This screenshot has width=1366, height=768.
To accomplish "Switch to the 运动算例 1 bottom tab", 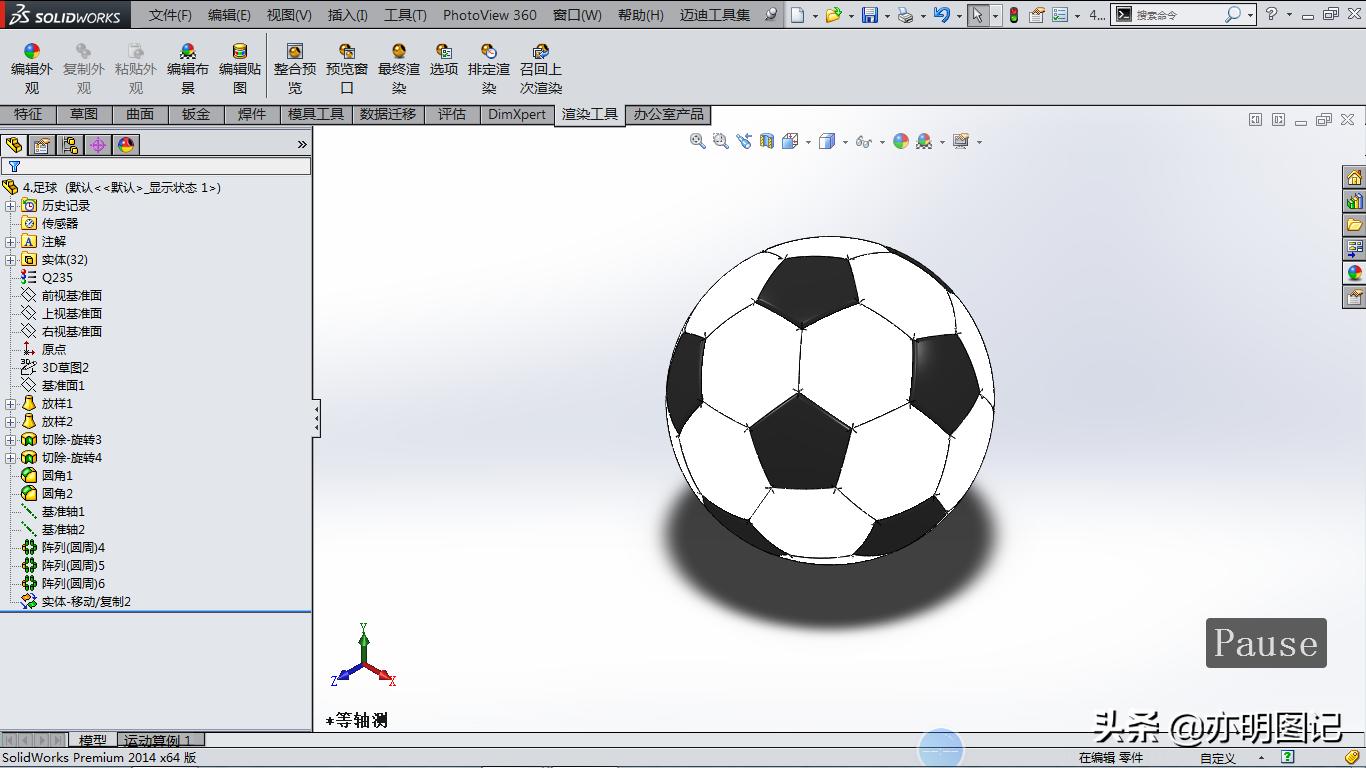I will coord(160,740).
